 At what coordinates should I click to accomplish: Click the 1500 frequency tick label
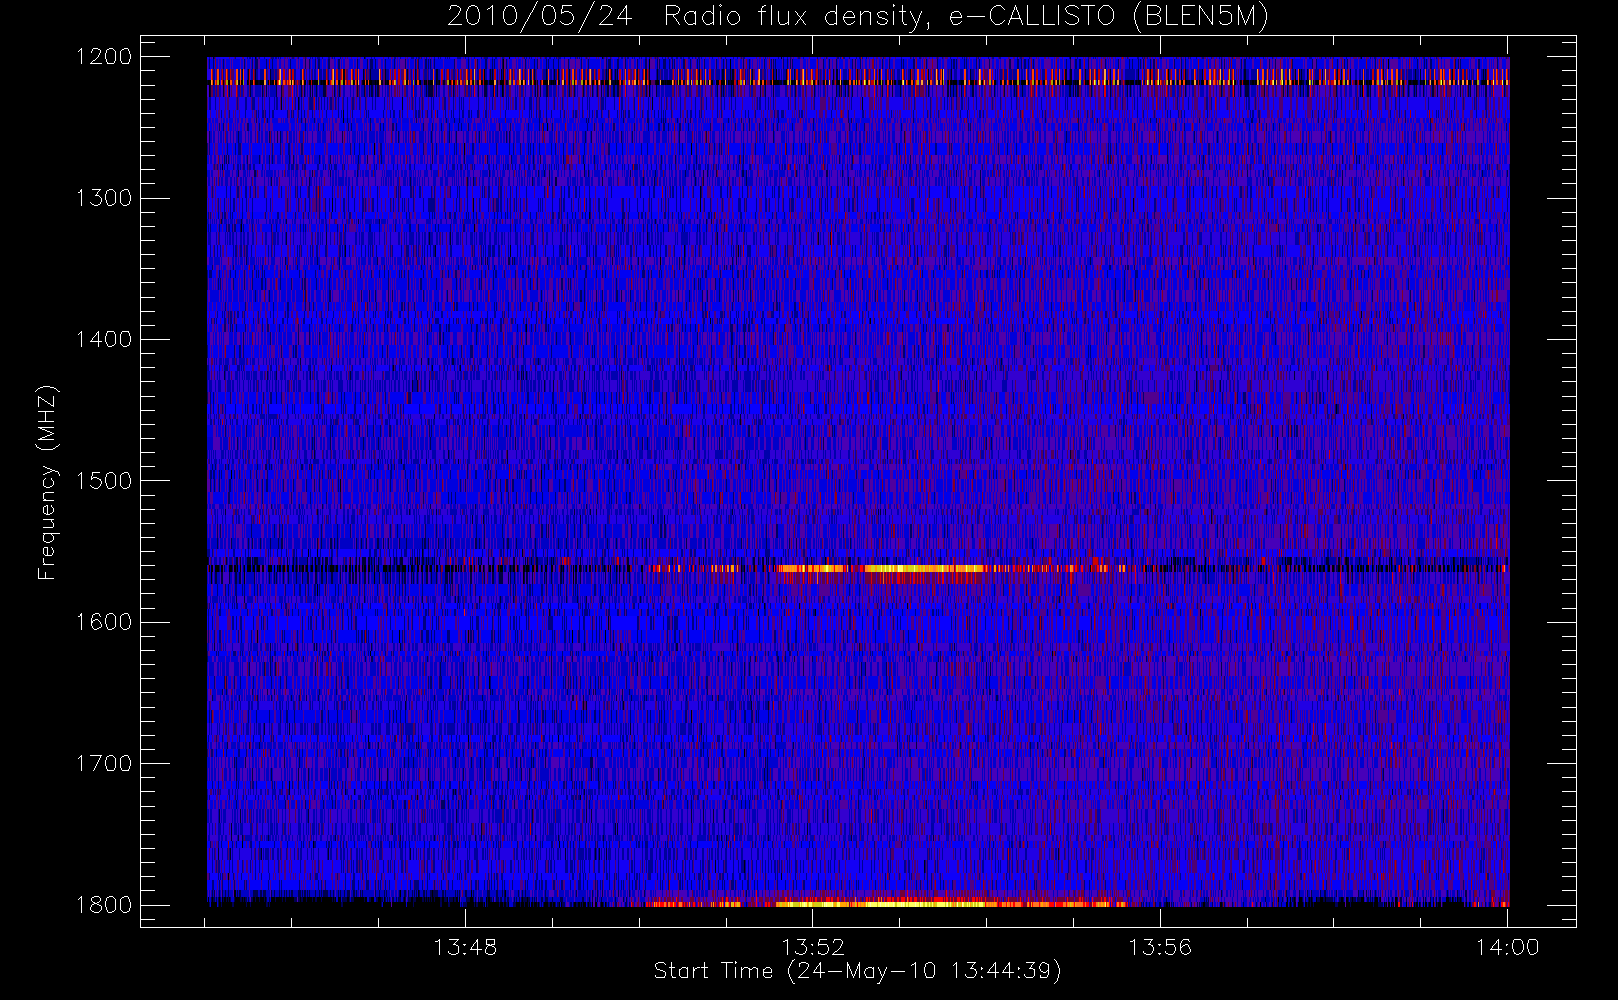pos(105,481)
